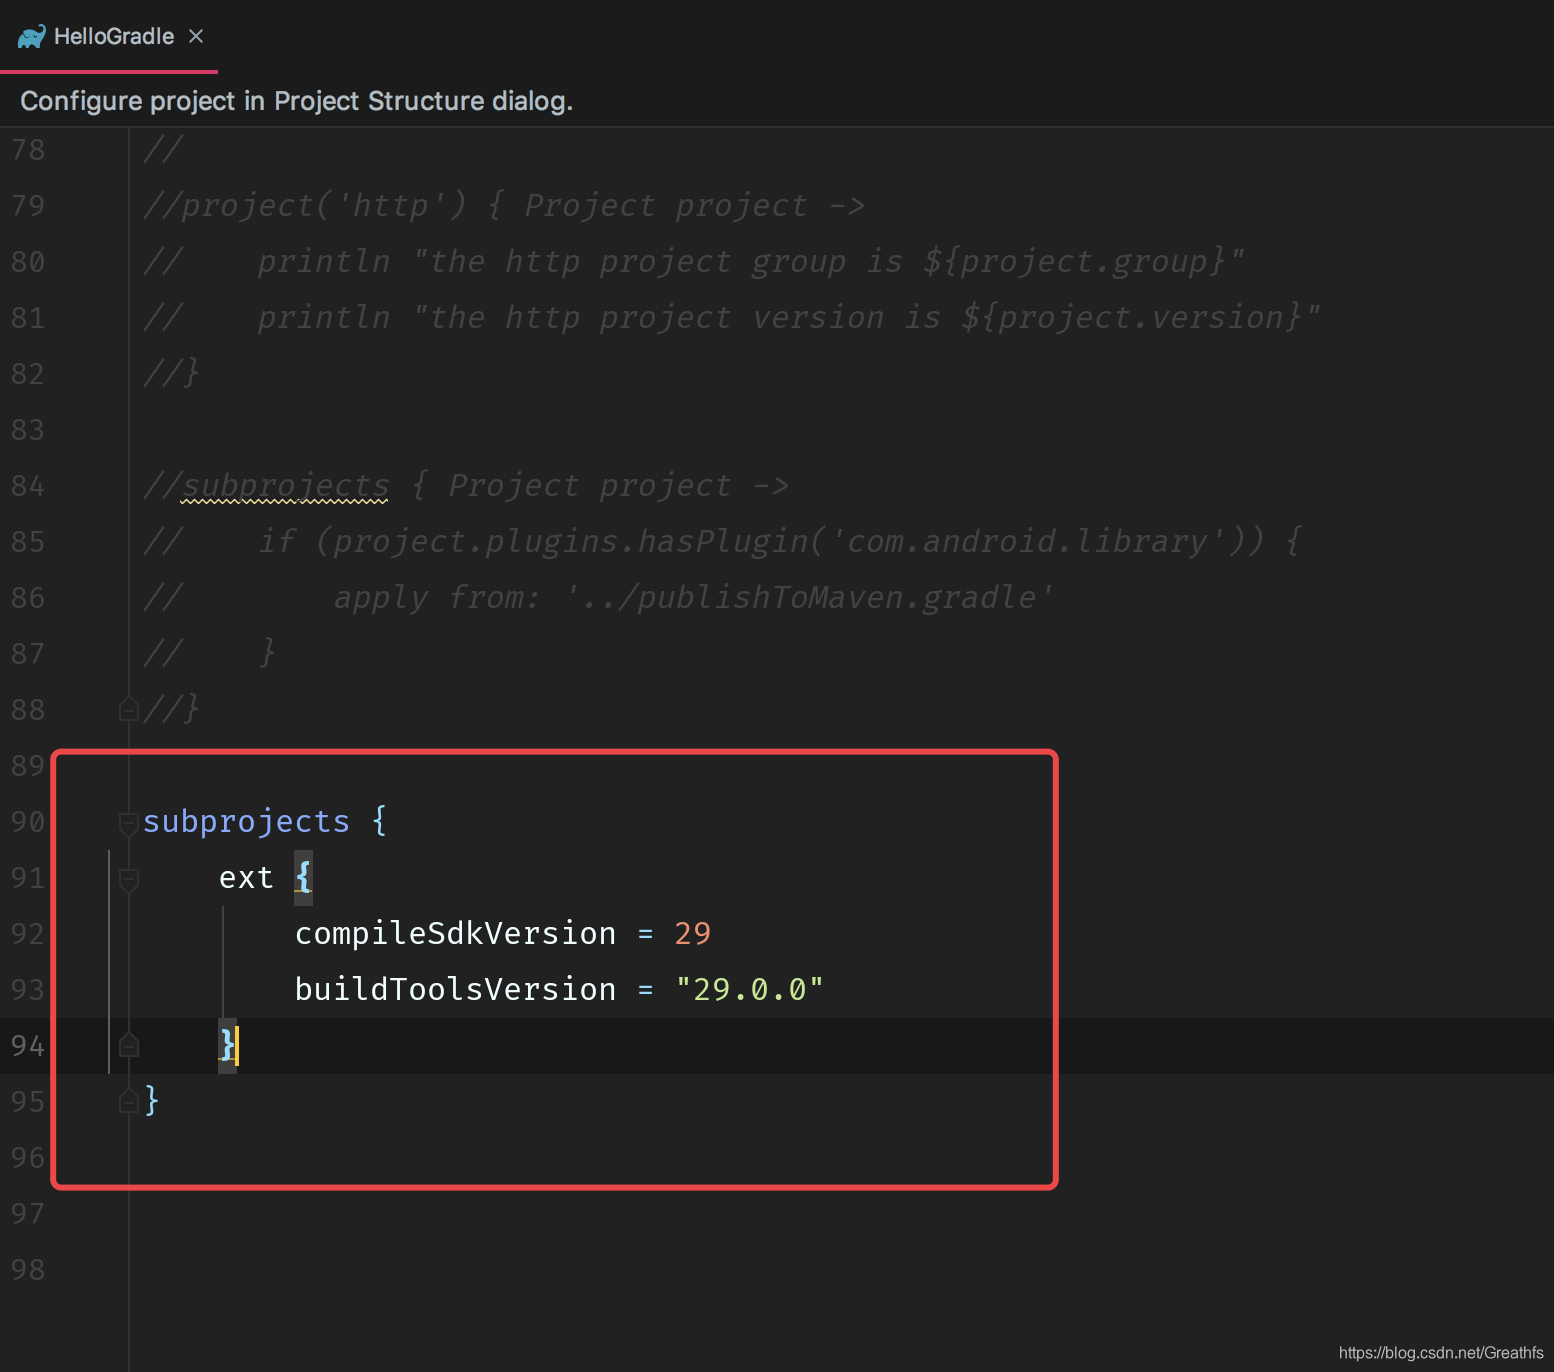Screen dimensions: 1554x1372
Task: Click the commented project('http') line 79
Action: coord(504,205)
